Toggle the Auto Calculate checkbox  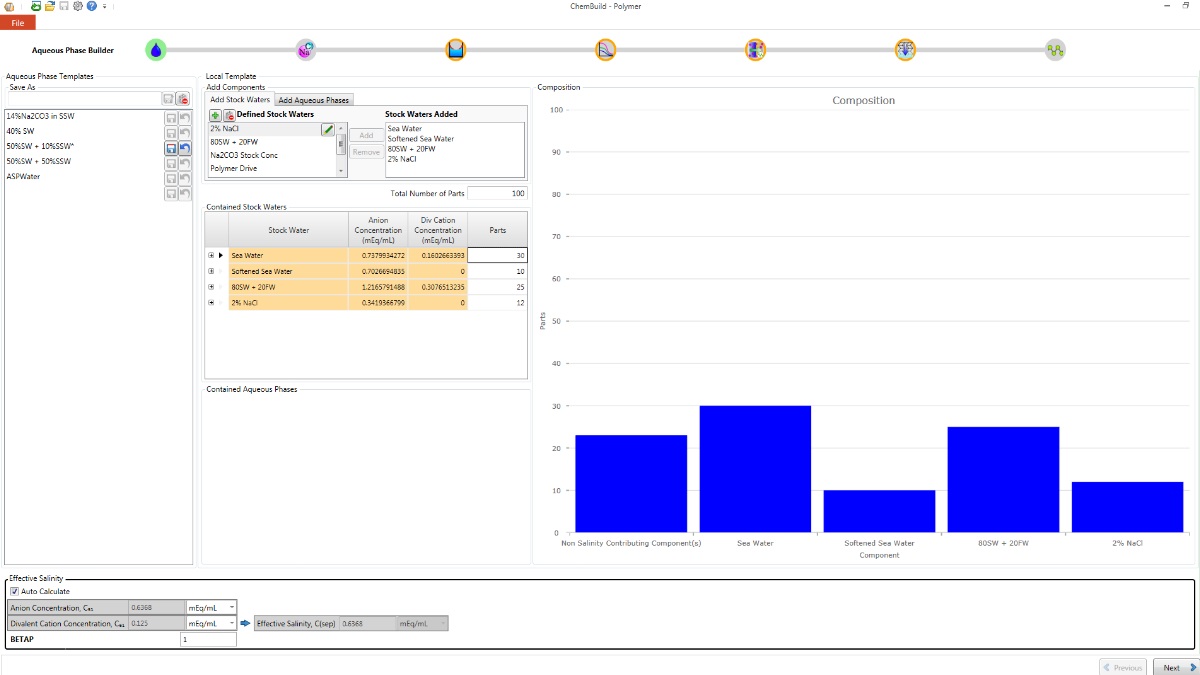14,591
